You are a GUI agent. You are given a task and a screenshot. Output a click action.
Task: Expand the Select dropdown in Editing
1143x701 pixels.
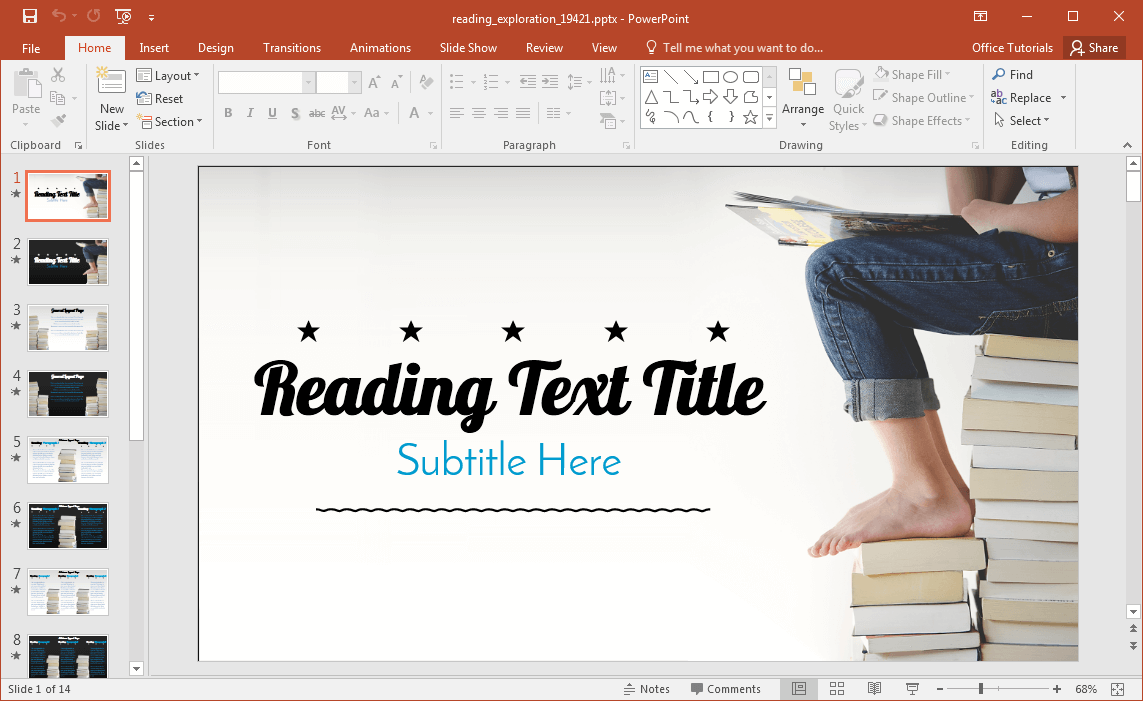[1022, 121]
